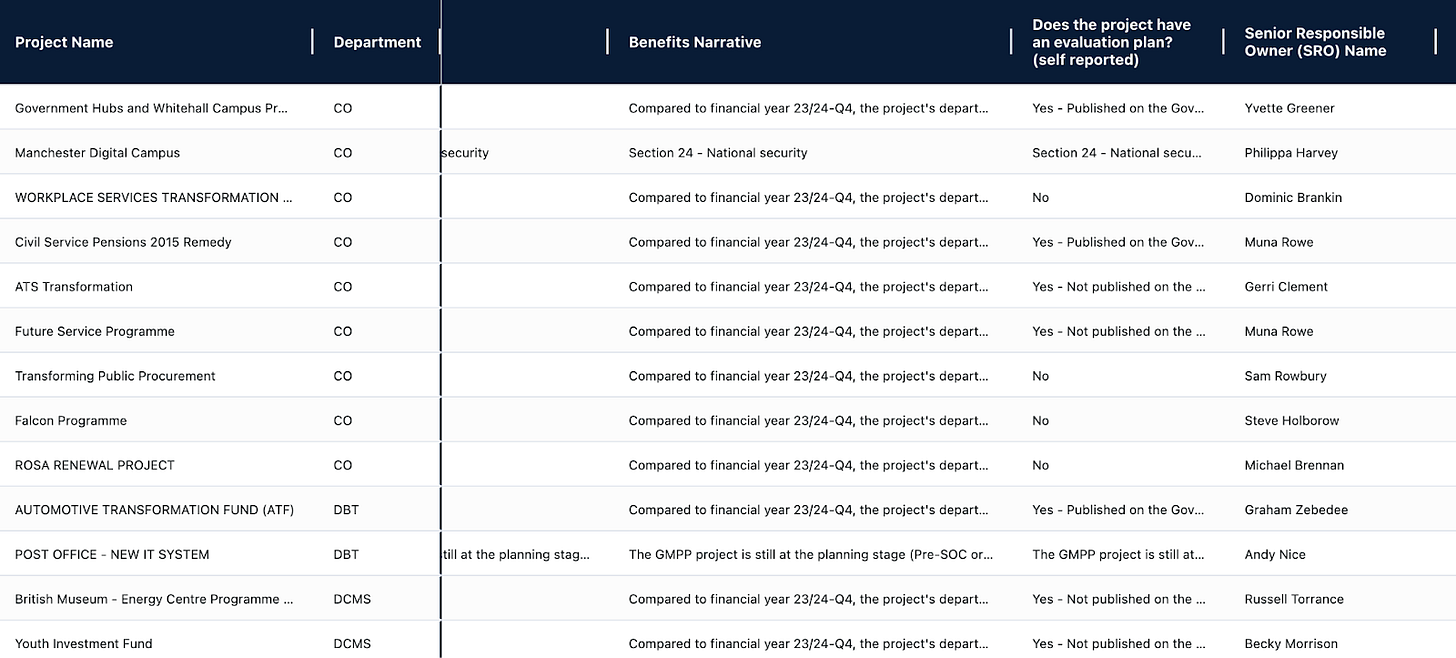This screenshot has height=658, width=1456.
Task: Select POST OFFICE - NEW IT SYSTEM
Action: (x=112, y=554)
